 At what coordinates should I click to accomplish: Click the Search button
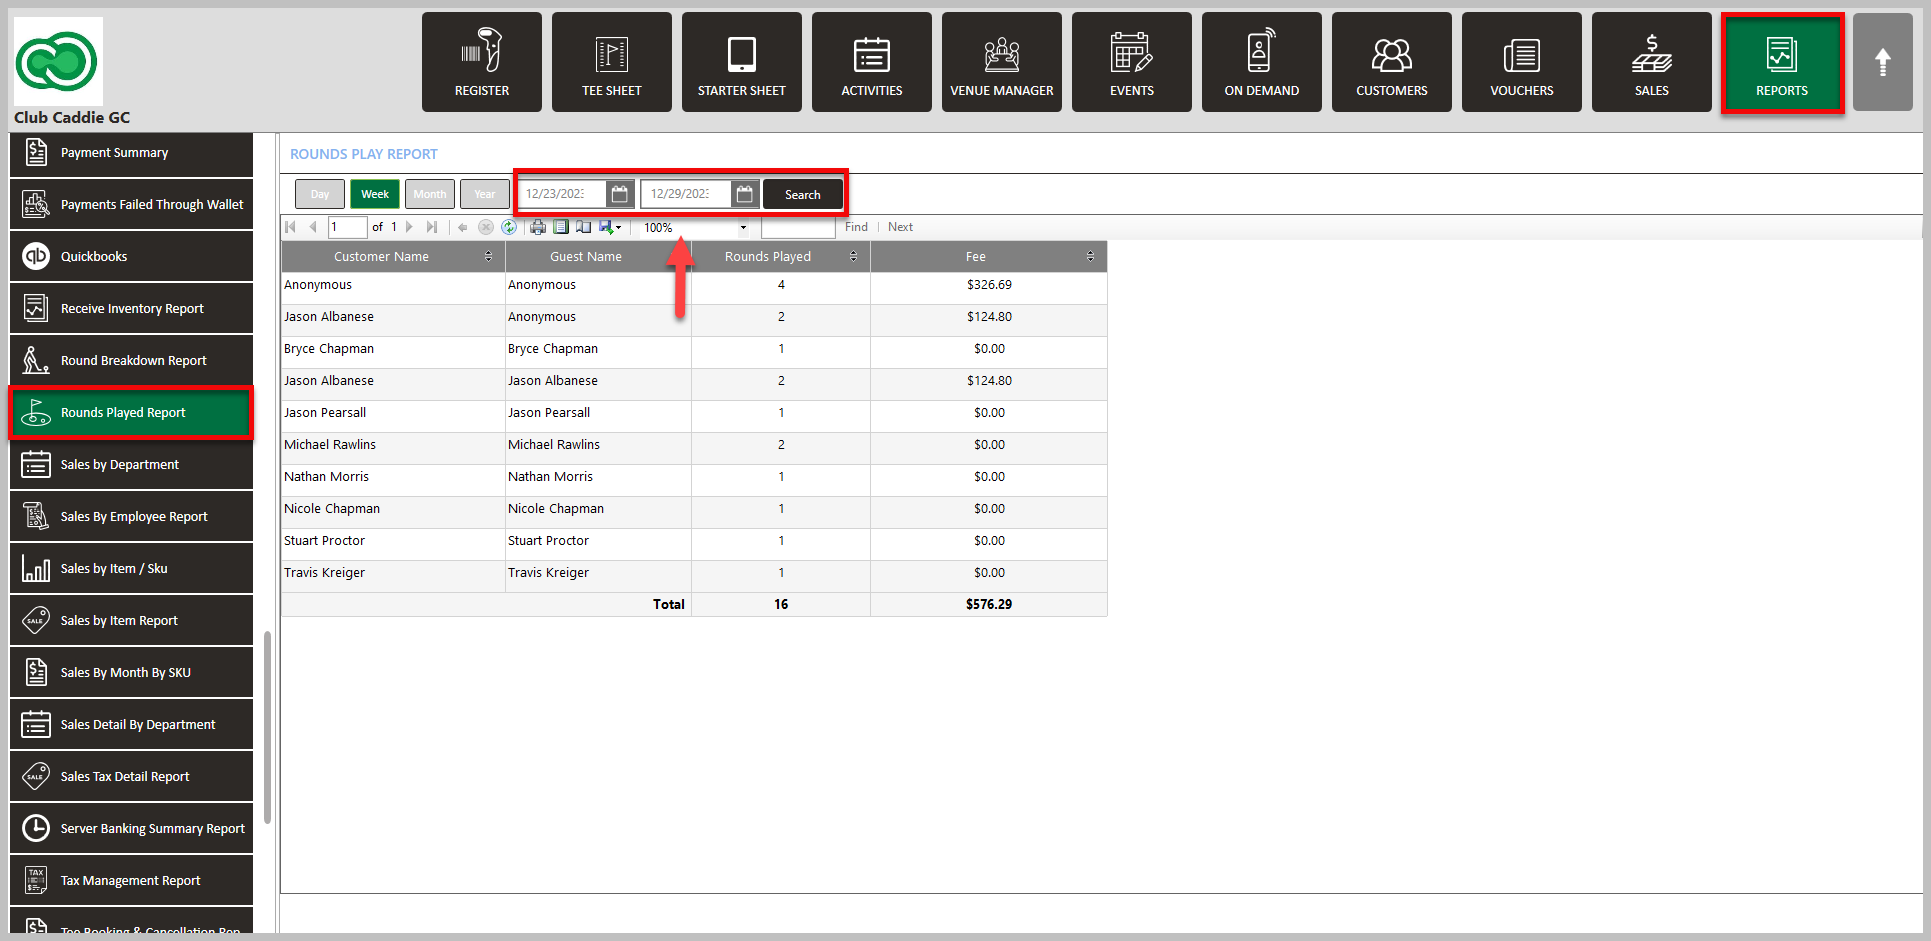[802, 194]
